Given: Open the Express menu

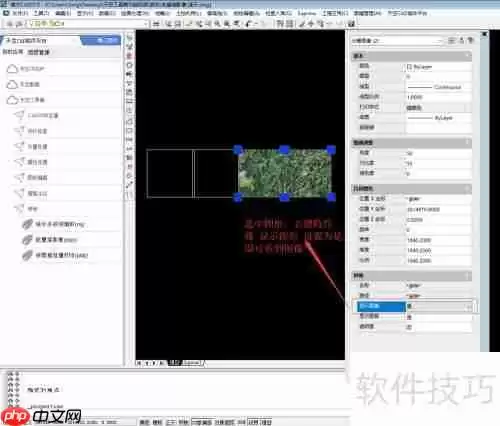Looking at the screenshot, I should click(x=307, y=13).
